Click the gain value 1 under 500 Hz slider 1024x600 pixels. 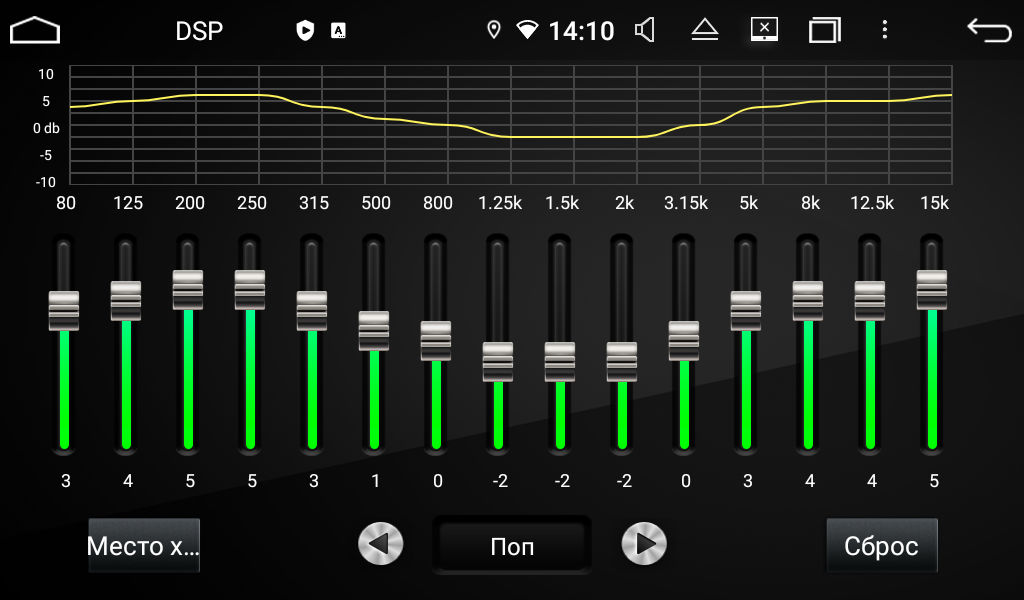376,481
